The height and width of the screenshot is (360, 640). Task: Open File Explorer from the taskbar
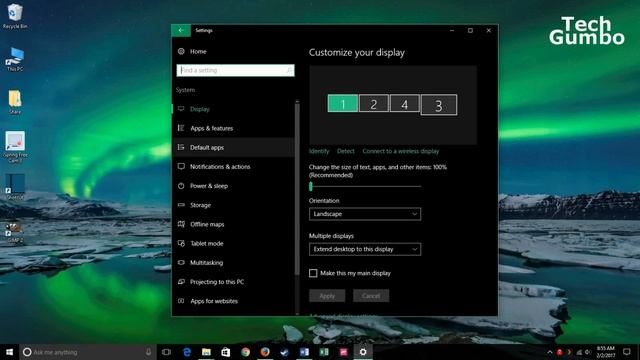pyautogui.click(x=206, y=352)
